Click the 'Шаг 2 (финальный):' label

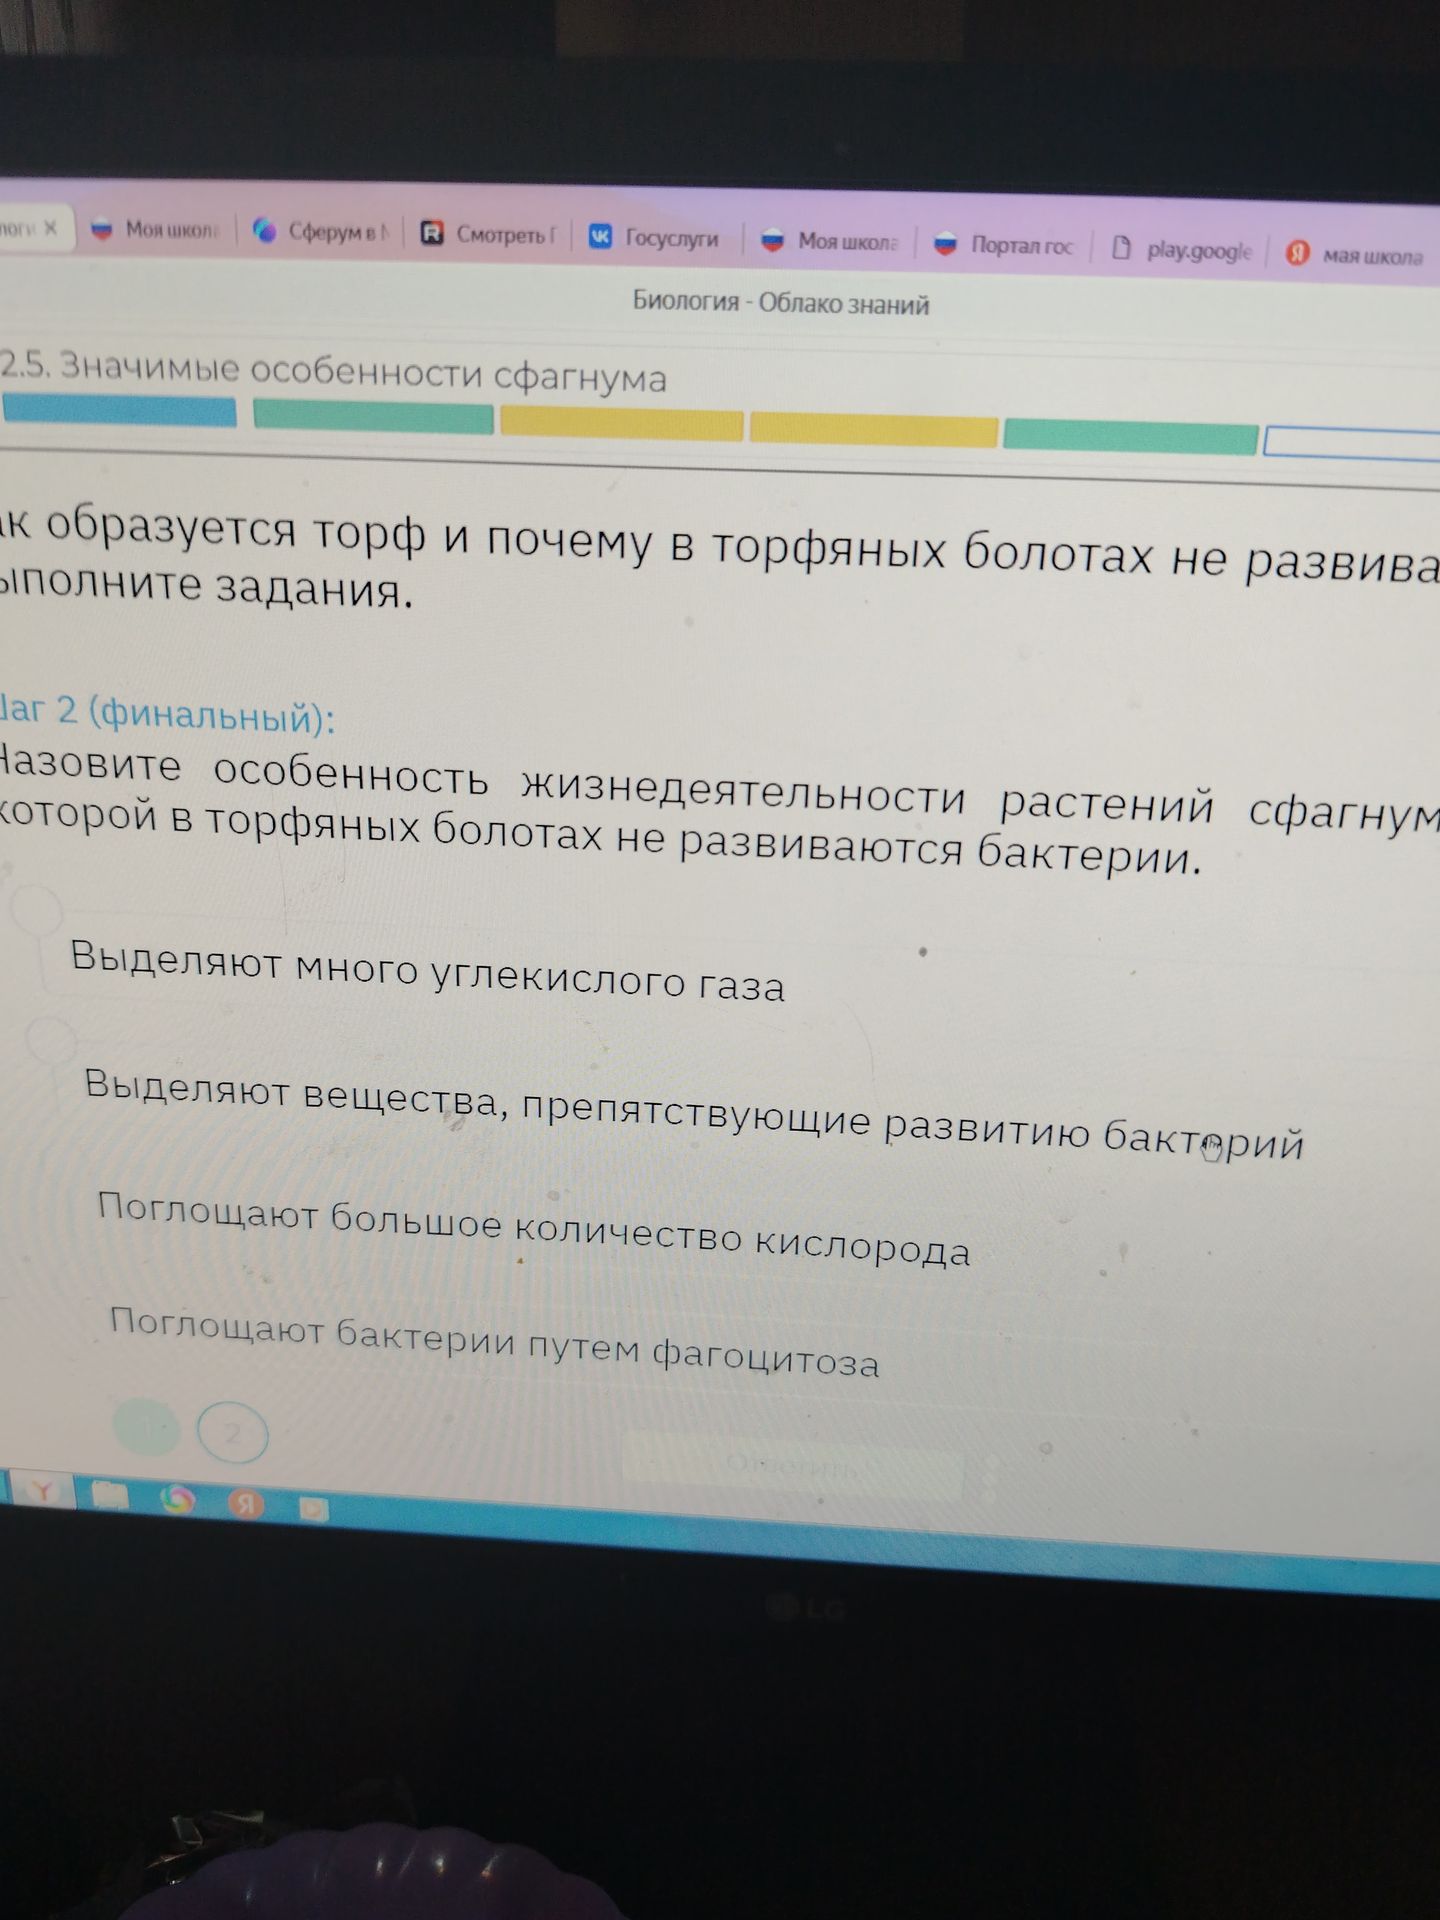166,713
